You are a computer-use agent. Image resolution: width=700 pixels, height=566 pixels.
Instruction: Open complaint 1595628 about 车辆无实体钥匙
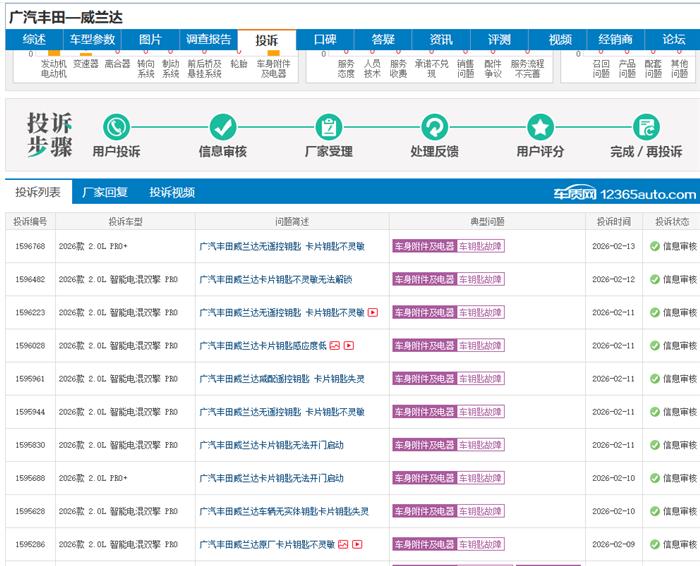pos(284,511)
